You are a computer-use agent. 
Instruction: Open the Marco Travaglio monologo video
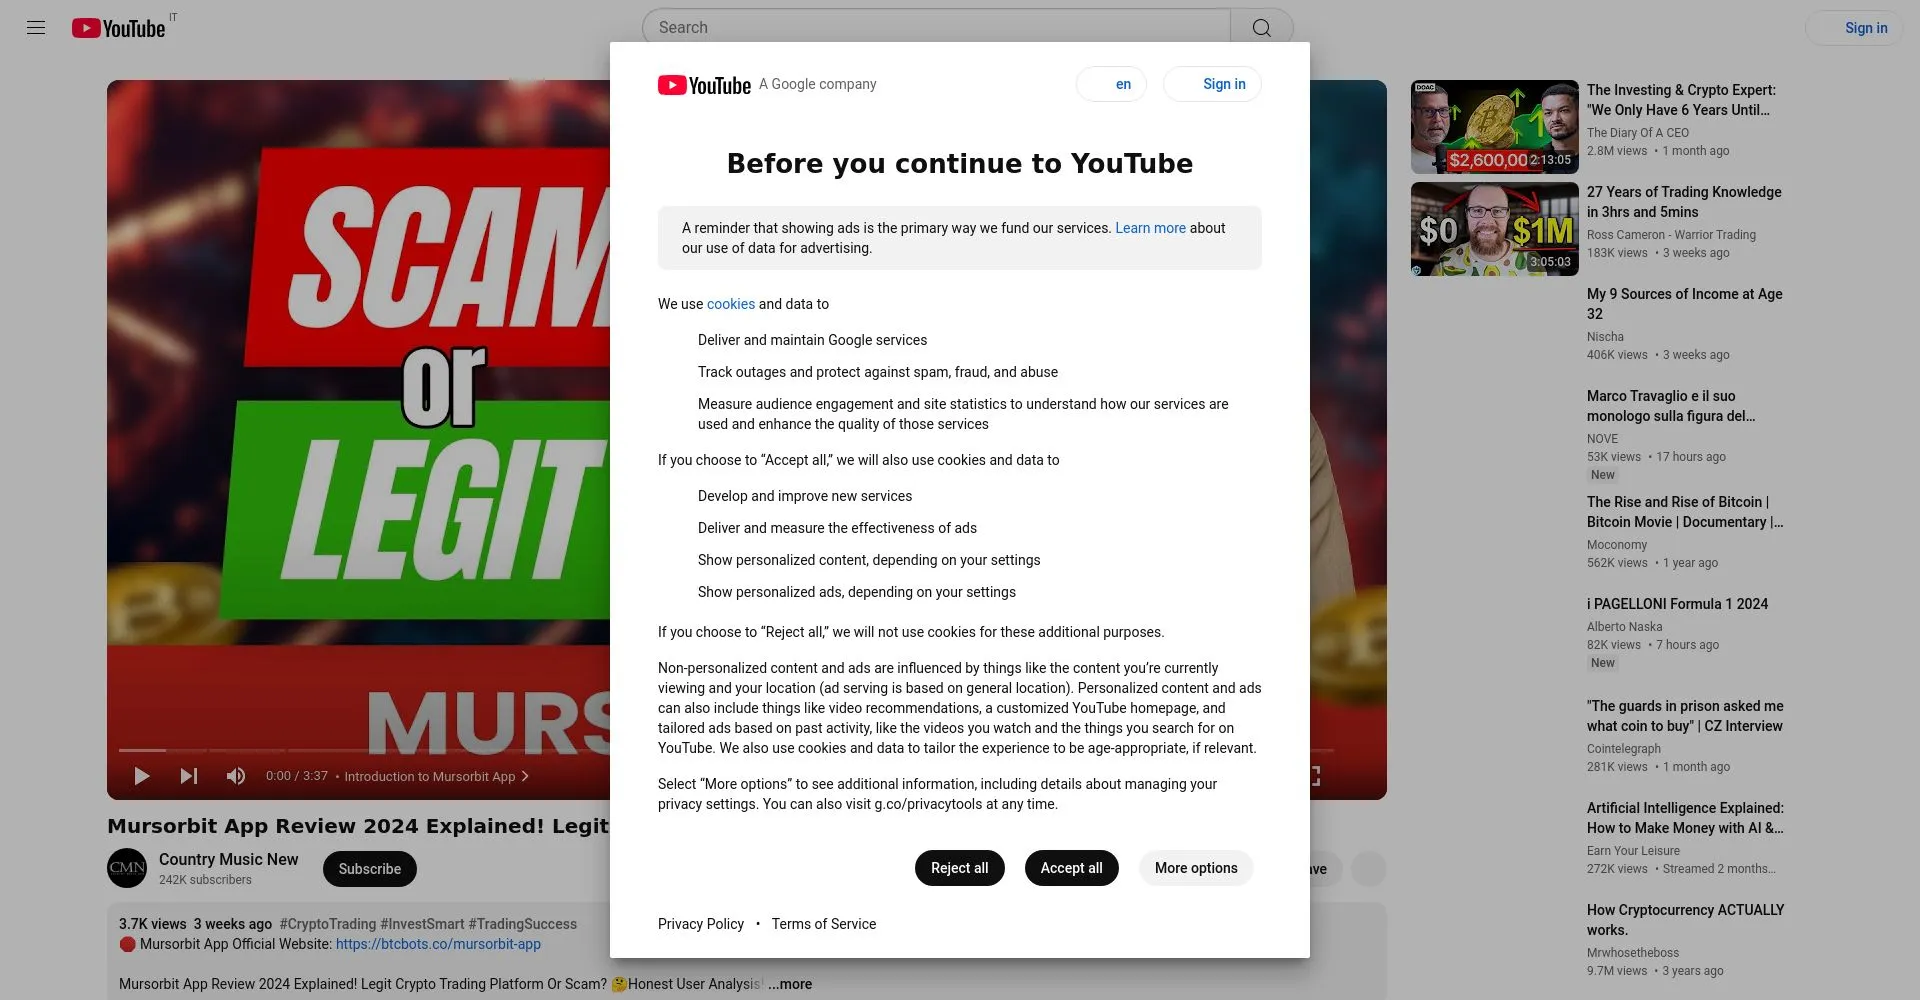coord(1670,406)
